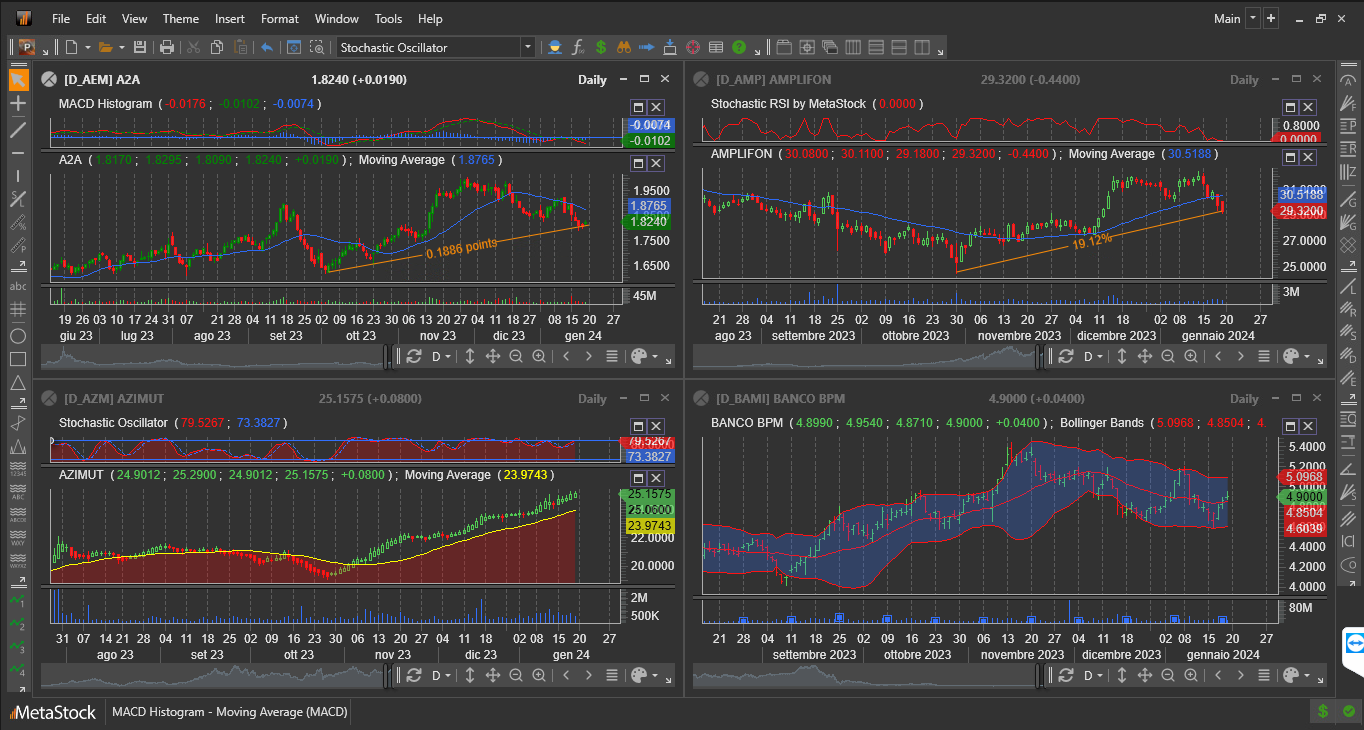Click Daily periodicity label on the A2A chart

(x=592, y=79)
